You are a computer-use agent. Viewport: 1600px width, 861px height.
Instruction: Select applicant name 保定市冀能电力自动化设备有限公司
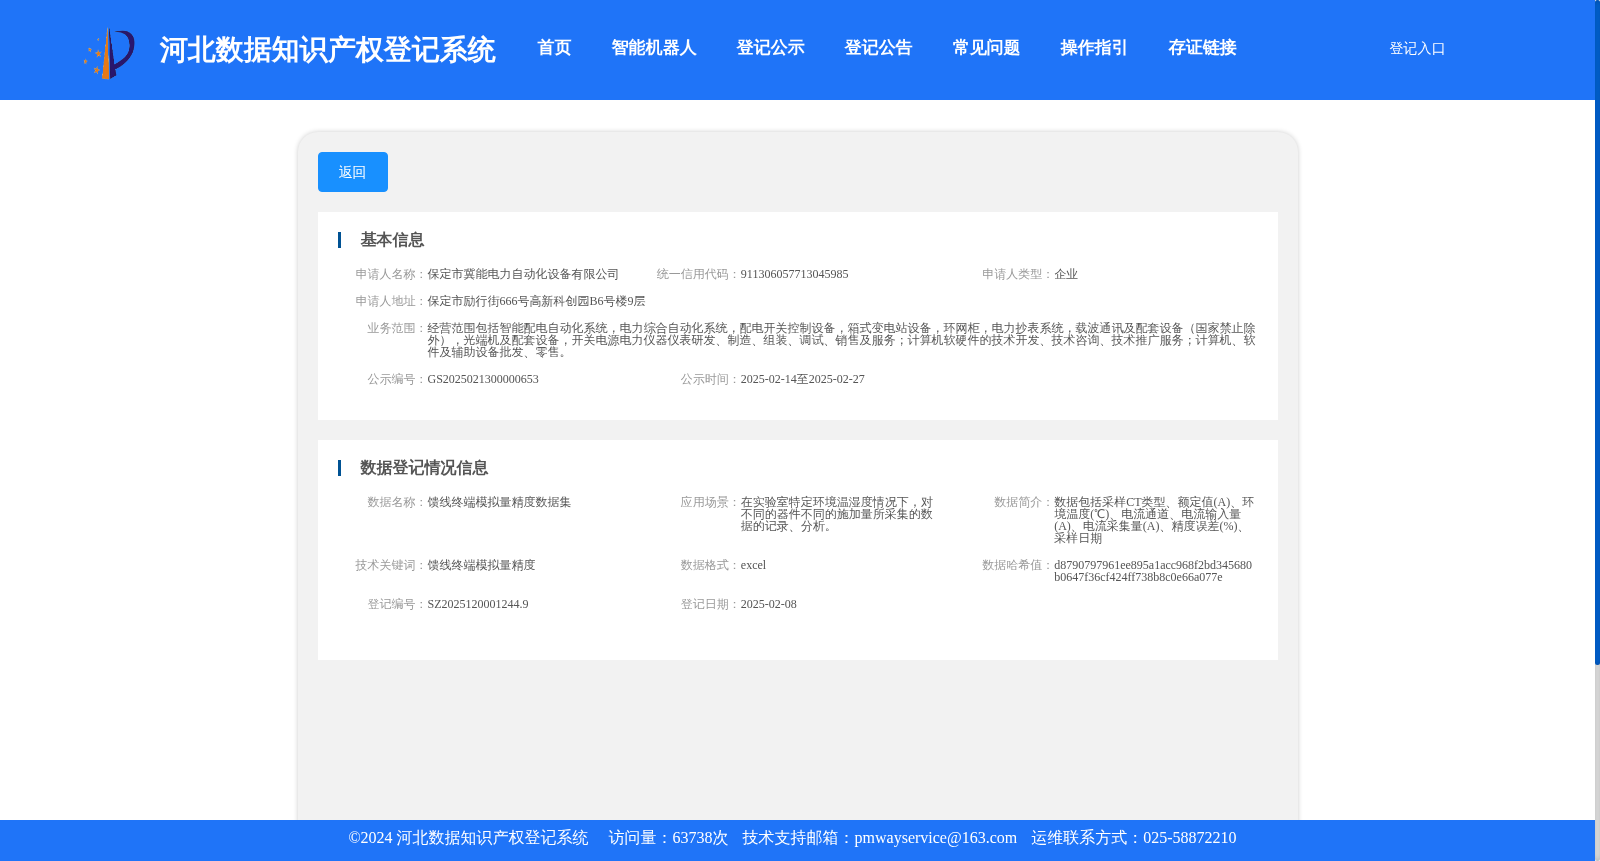point(523,274)
